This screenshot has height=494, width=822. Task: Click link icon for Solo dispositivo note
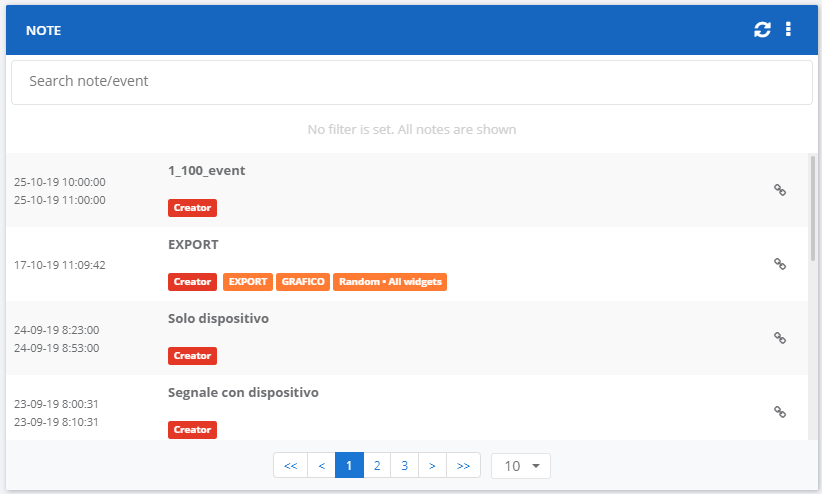point(780,338)
